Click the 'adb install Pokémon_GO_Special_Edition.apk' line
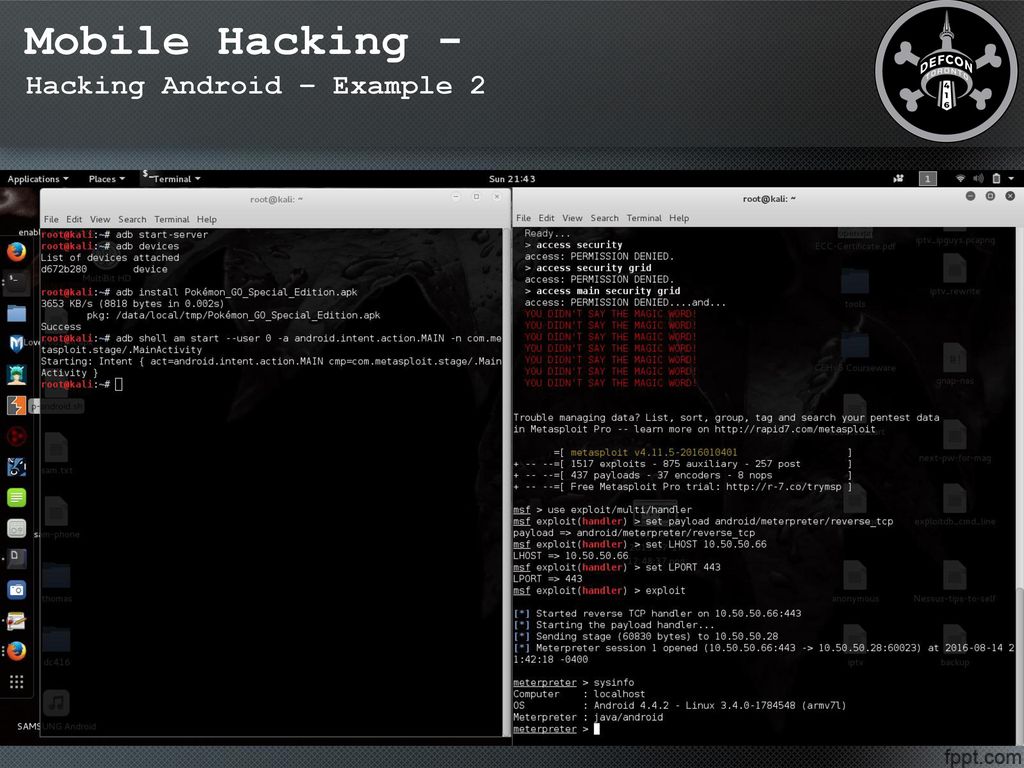The image size is (1024, 768). tap(199, 292)
